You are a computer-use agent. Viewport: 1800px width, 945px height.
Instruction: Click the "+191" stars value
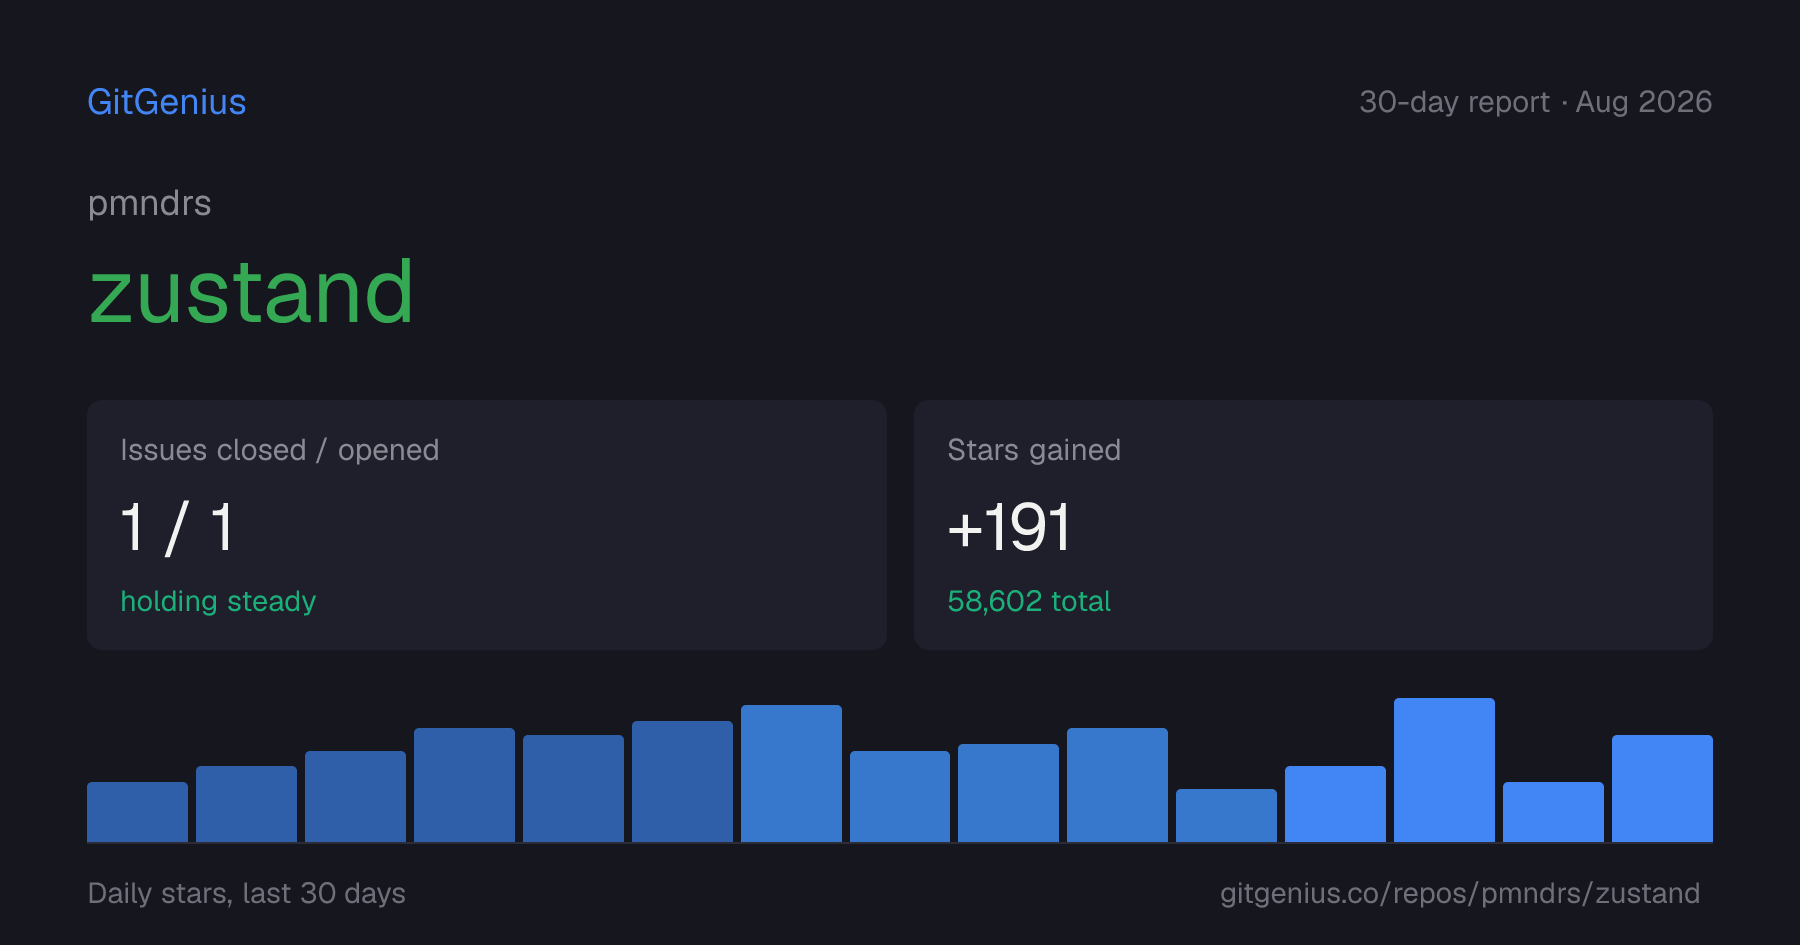[1009, 528]
